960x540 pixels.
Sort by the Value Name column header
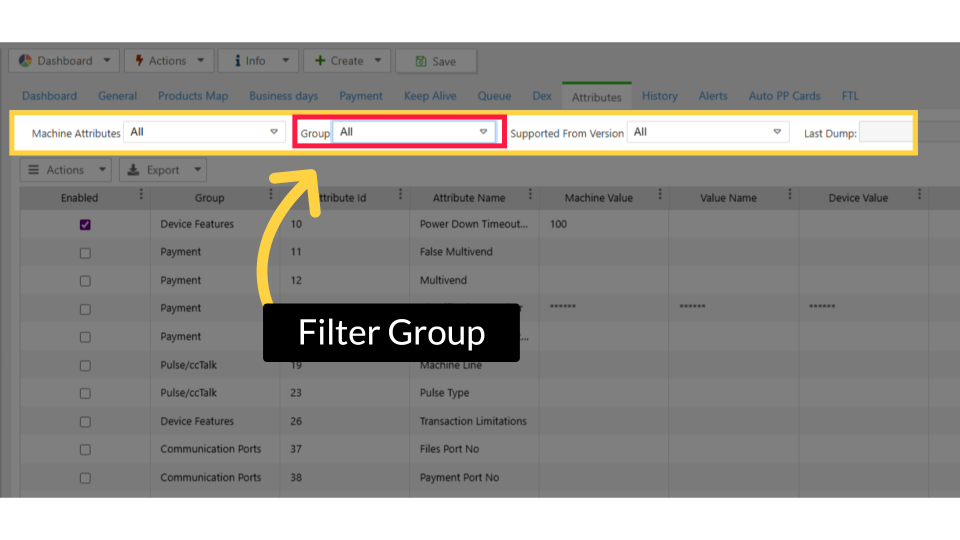[x=728, y=198]
